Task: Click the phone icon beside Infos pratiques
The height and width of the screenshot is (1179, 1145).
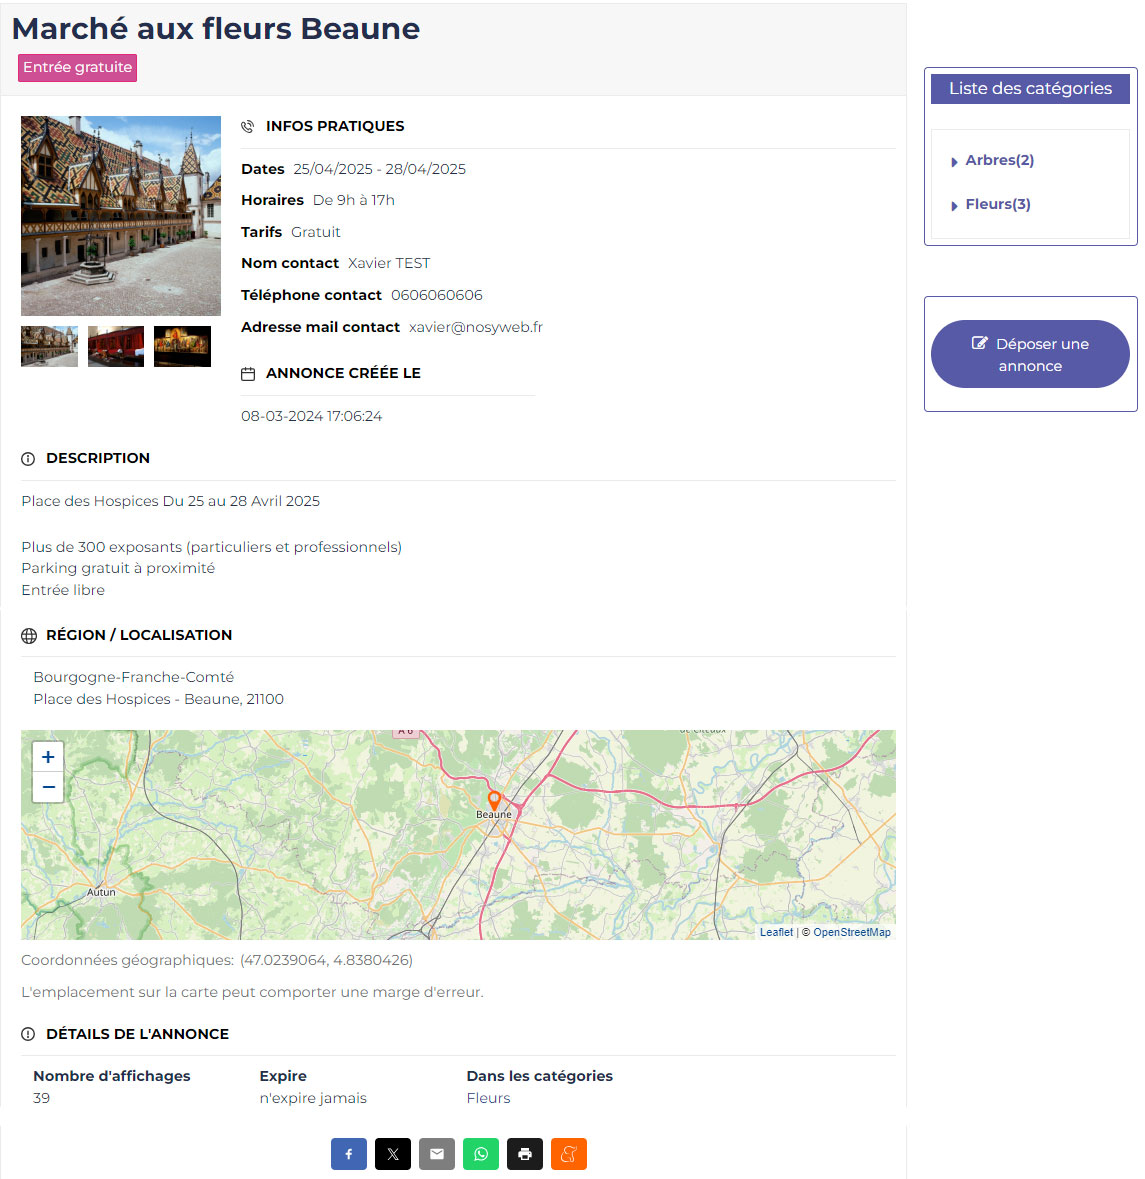Action: (247, 126)
